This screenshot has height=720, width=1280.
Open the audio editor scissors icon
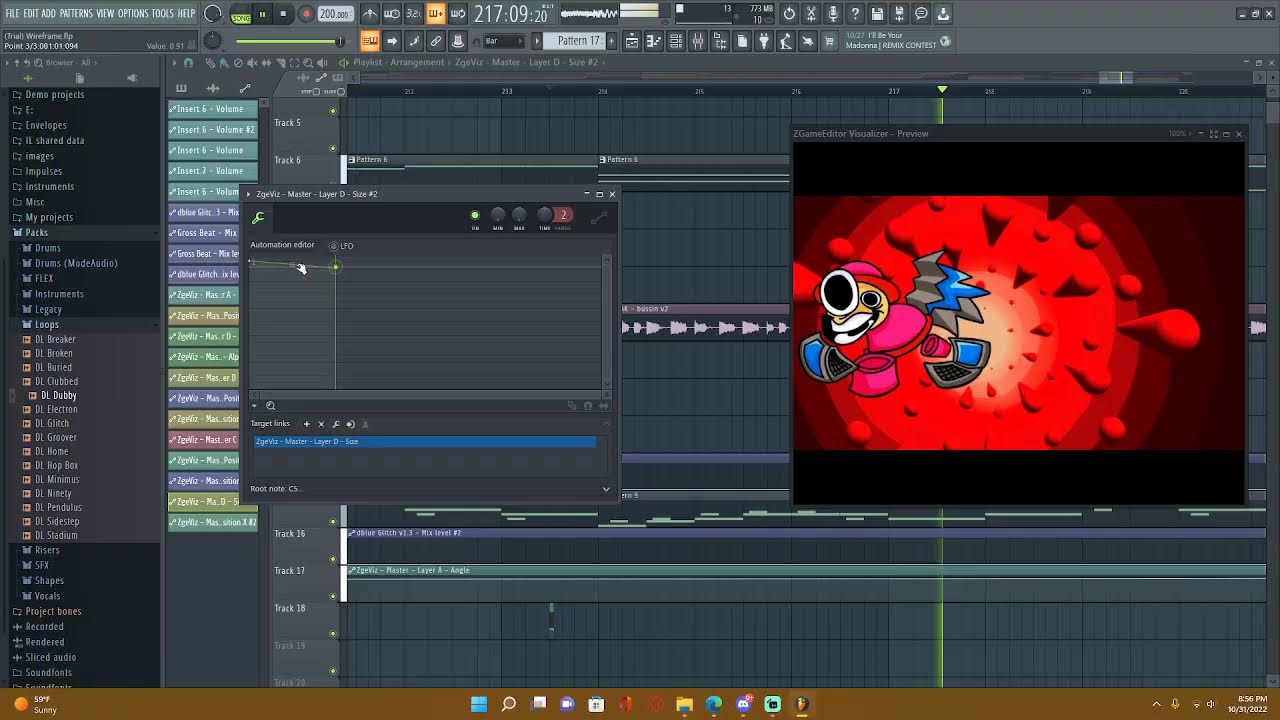click(811, 14)
